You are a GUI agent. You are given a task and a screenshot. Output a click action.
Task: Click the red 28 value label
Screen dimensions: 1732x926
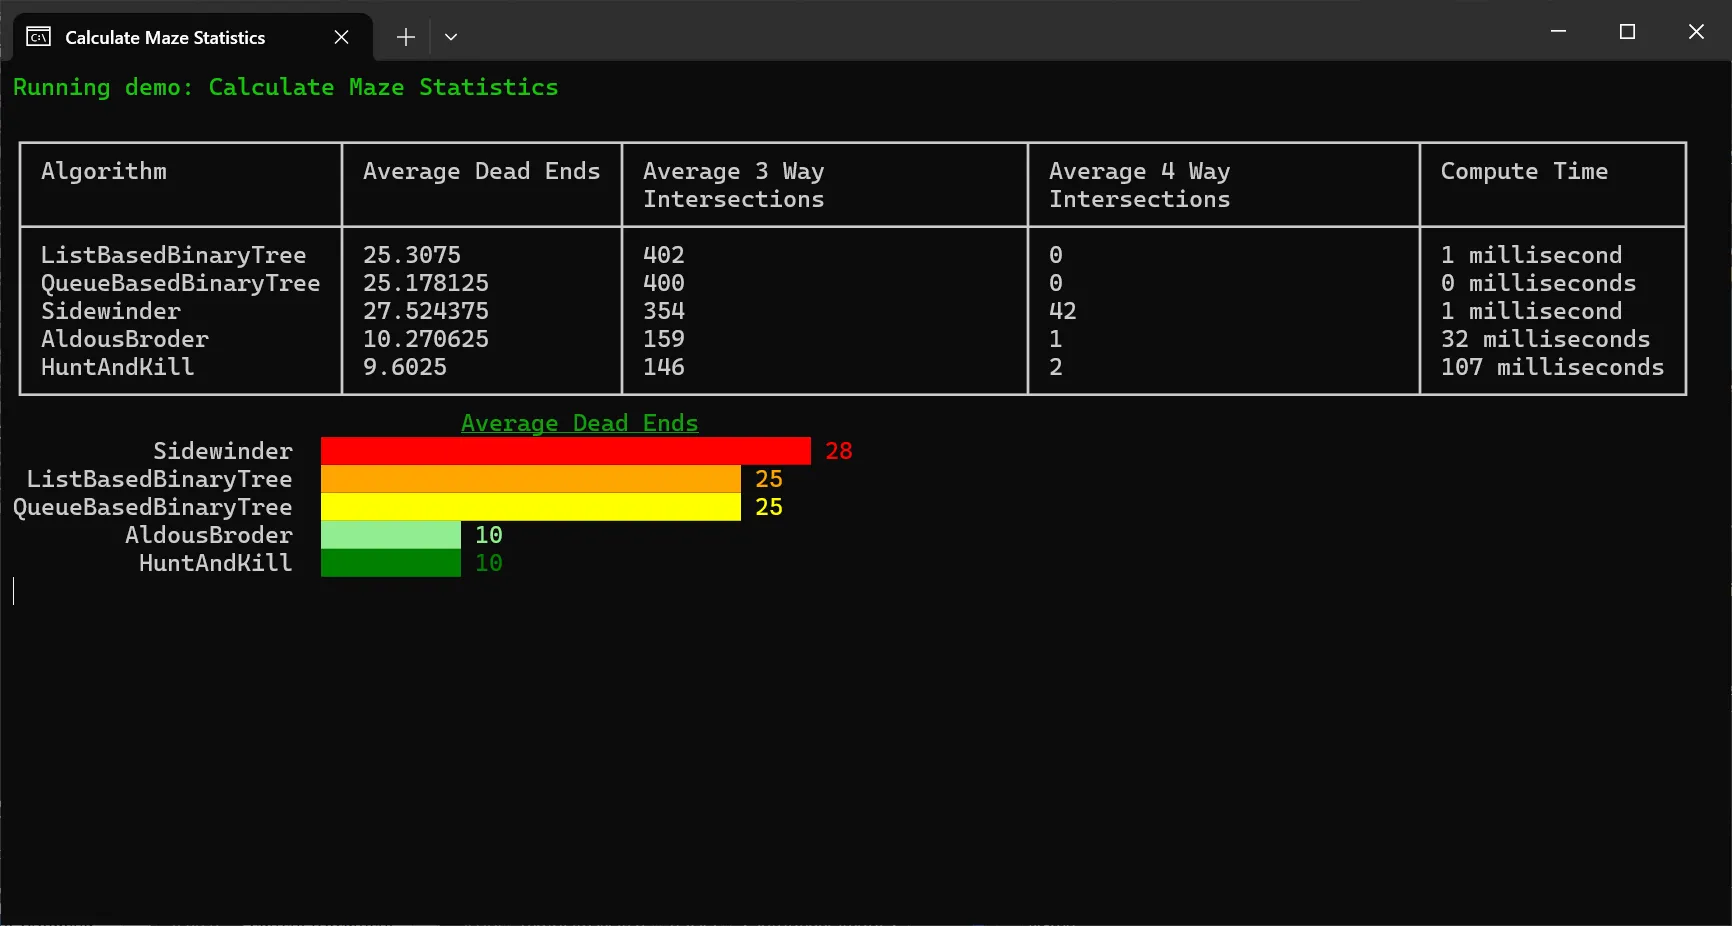point(838,451)
